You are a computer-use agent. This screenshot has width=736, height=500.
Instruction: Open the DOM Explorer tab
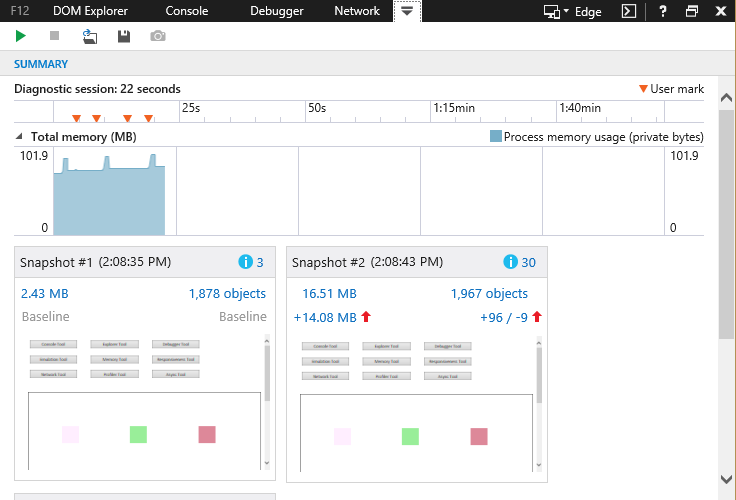point(90,11)
